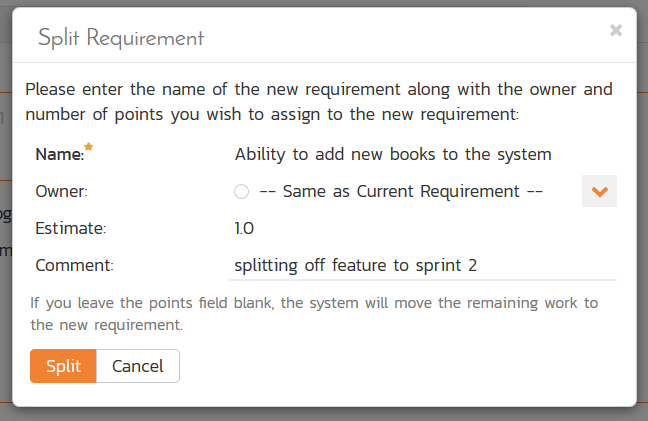Close the Split Requirement dialog
This screenshot has height=421, width=648.
click(616, 30)
